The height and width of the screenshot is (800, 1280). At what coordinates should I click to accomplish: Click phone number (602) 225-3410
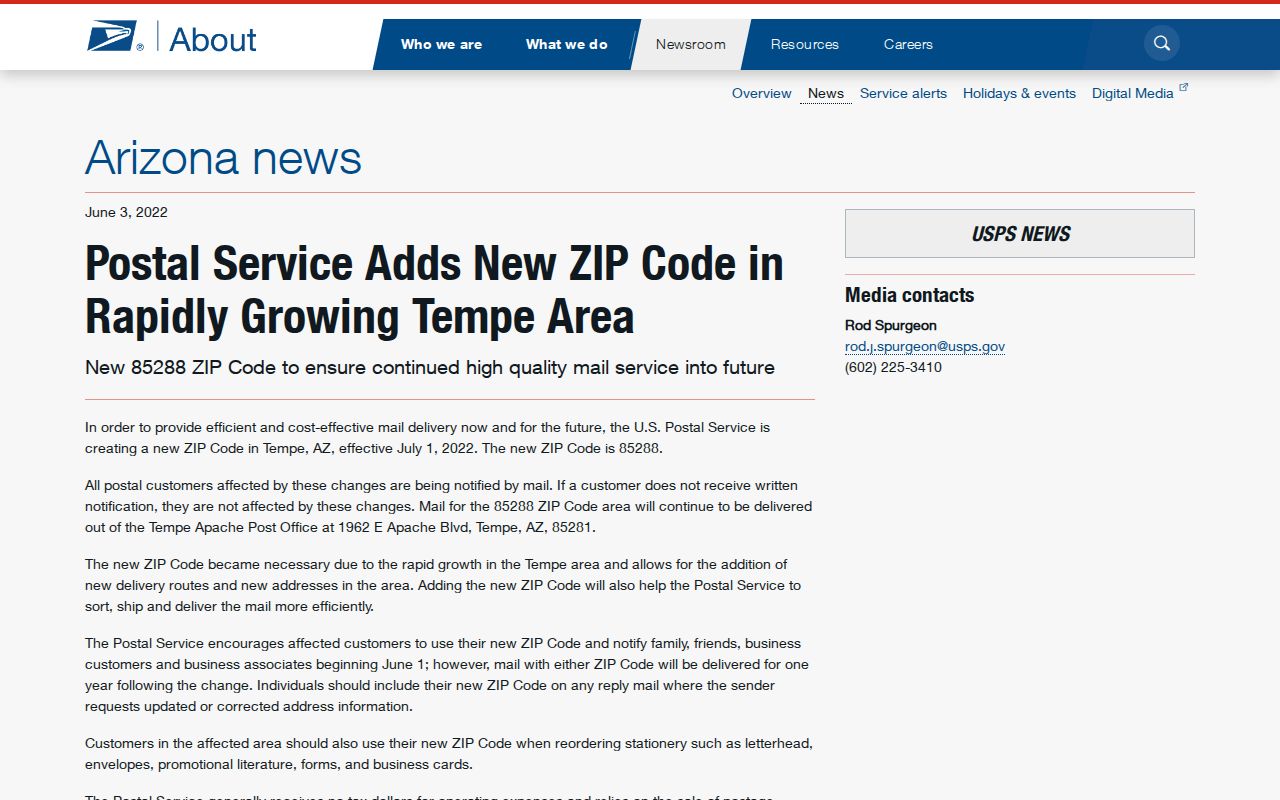coord(893,367)
